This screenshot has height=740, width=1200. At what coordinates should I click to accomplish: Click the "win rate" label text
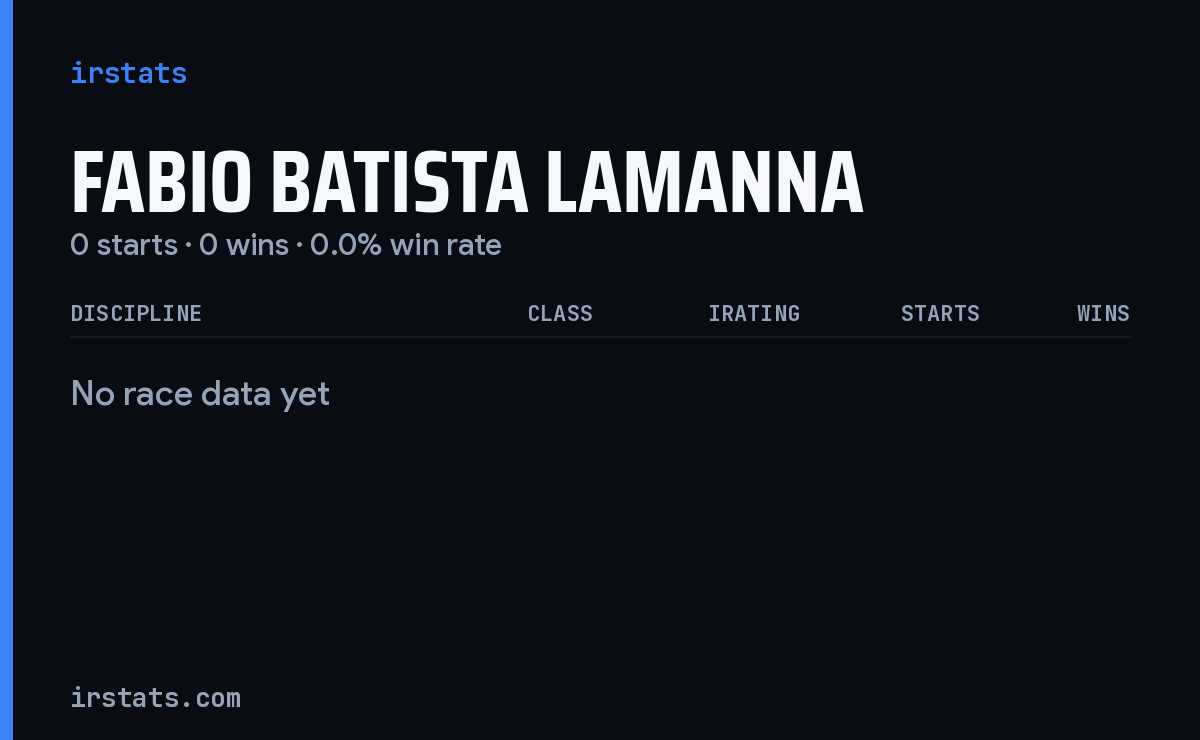tap(446, 245)
